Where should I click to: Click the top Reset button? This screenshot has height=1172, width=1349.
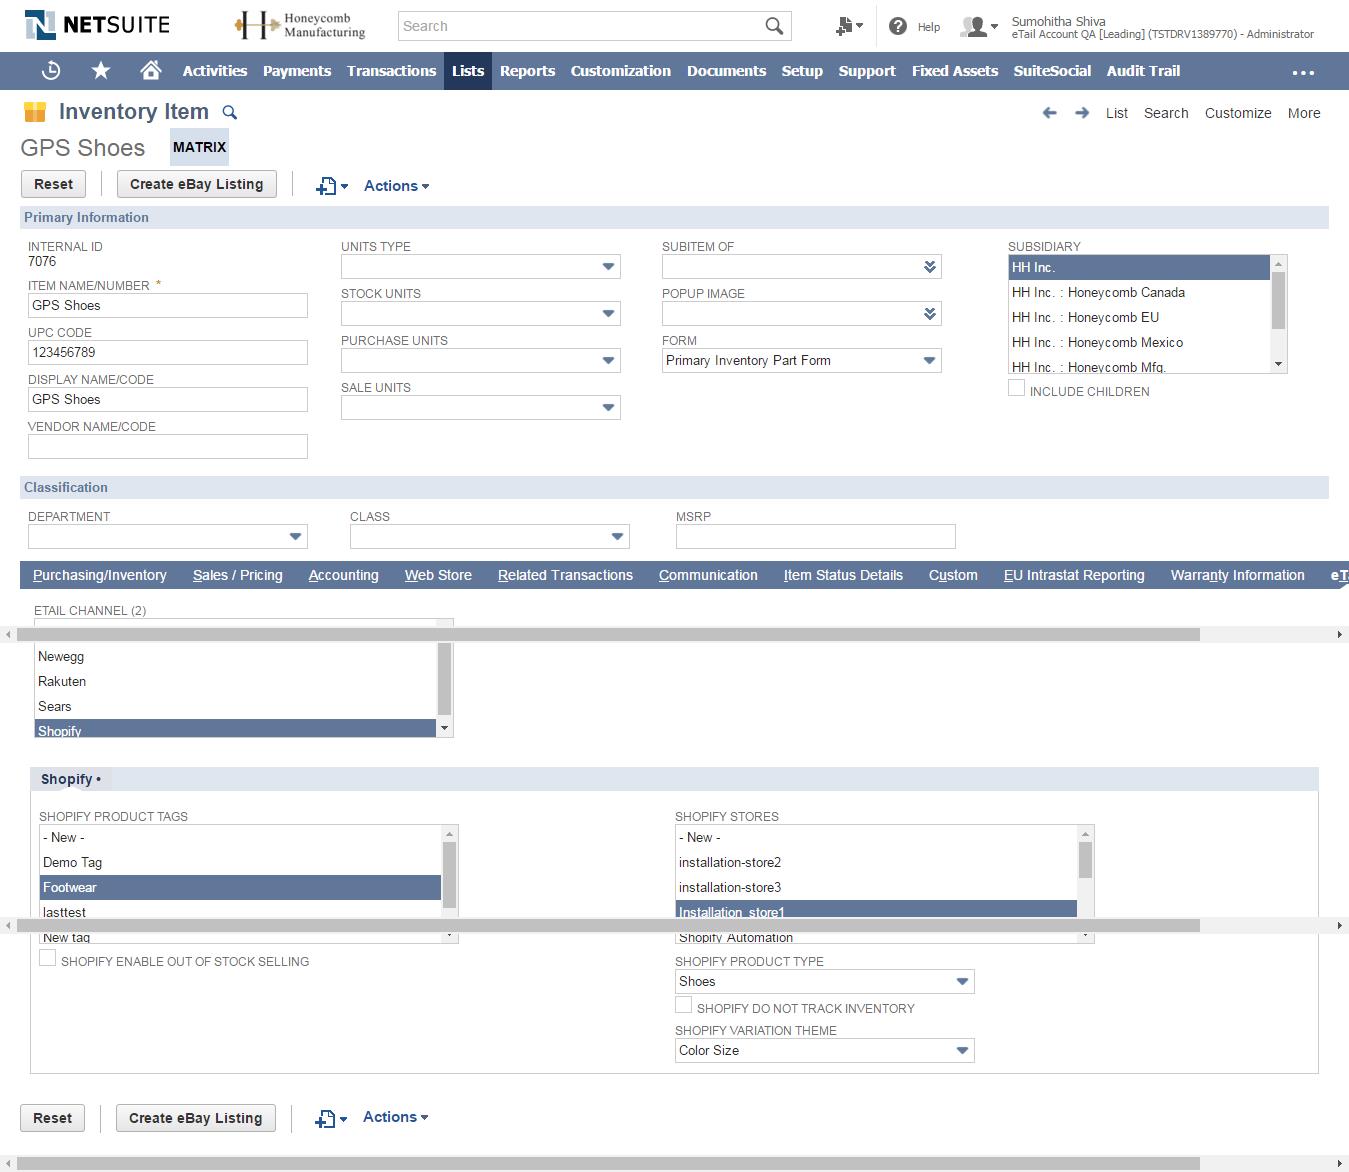(54, 184)
